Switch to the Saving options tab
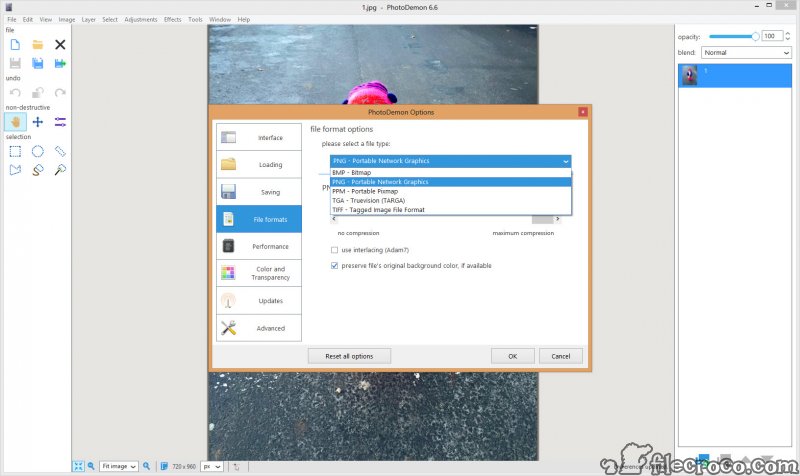The width and height of the screenshot is (800, 476). 259,192
